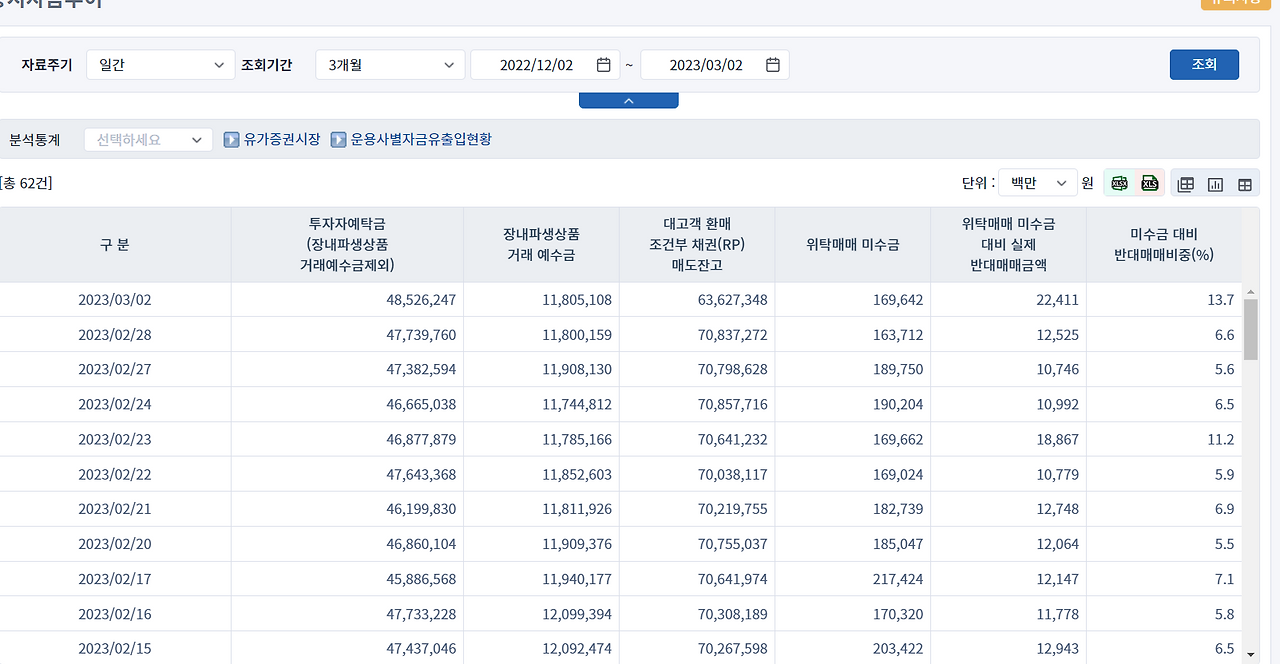Click the 11.2 percentage cell

point(1221,439)
